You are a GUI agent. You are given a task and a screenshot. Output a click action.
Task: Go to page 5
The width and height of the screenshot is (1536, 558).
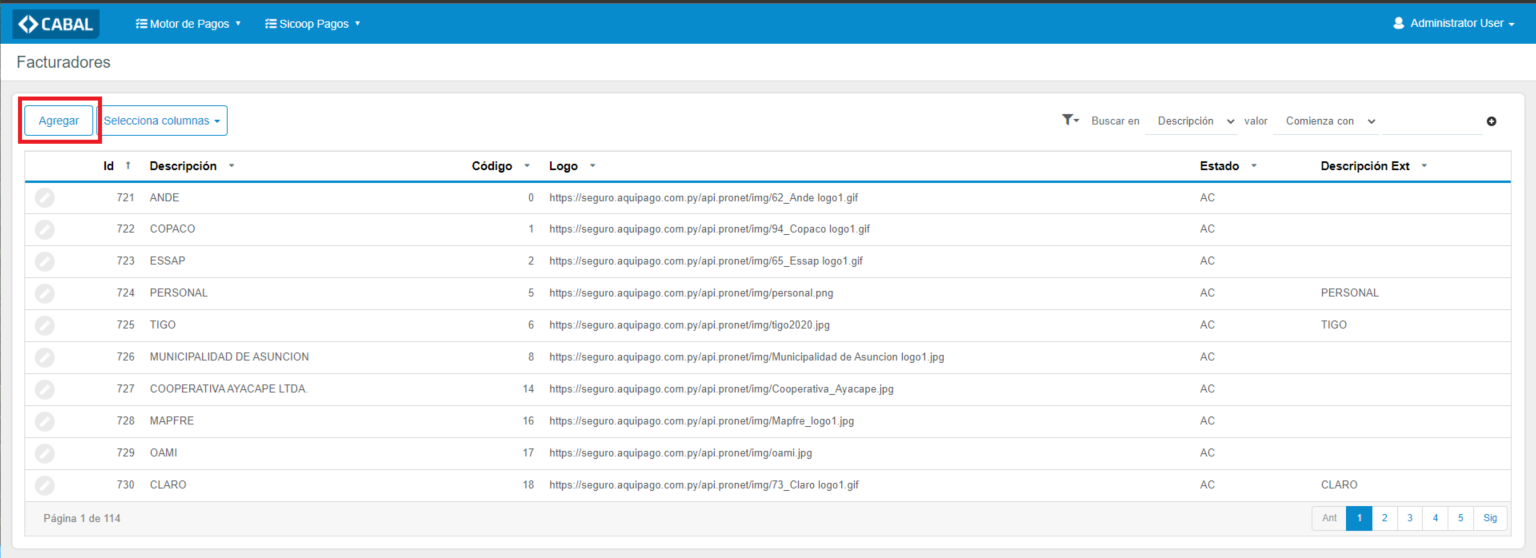(1460, 518)
